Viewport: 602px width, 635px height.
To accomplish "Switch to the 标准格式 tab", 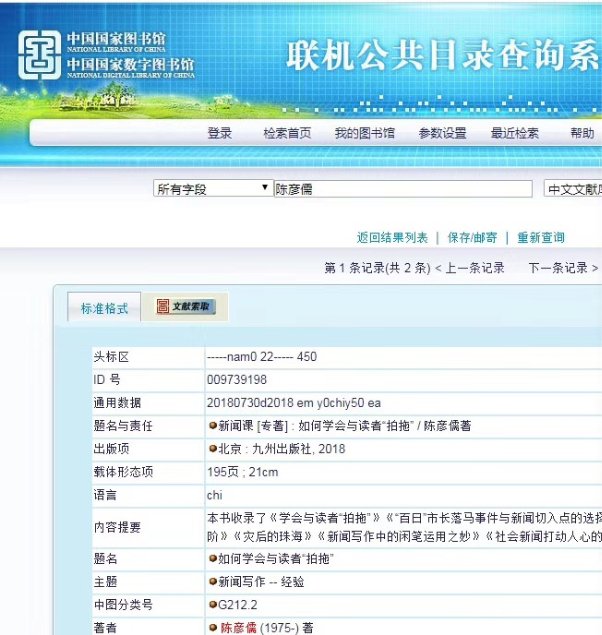I will 105,309.
